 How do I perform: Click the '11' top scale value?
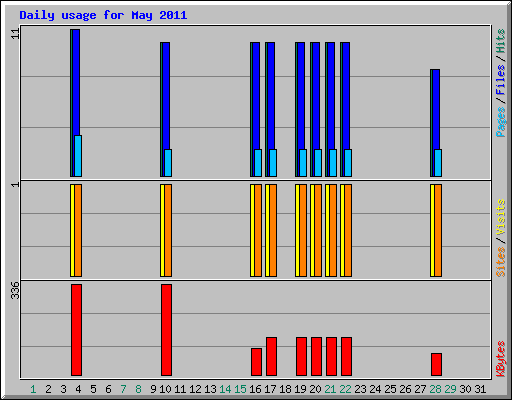(15, 34)
